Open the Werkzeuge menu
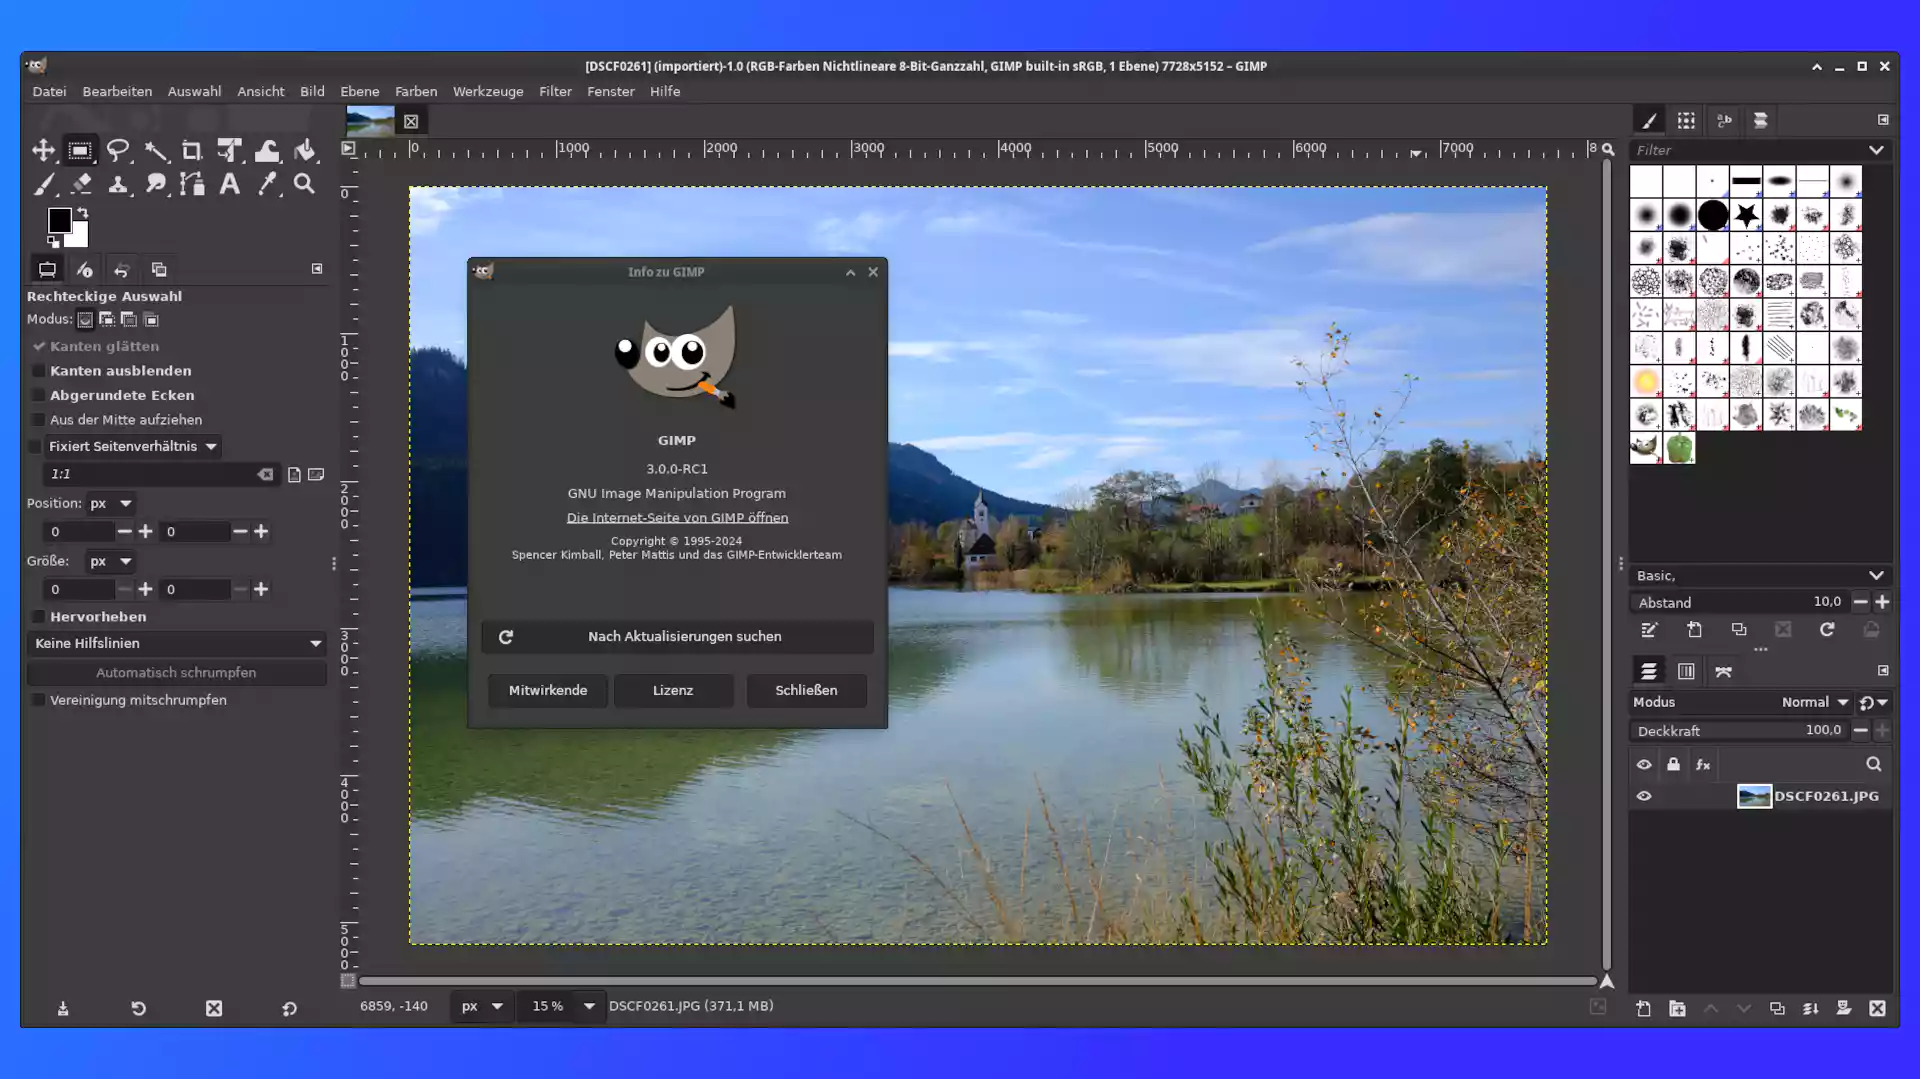1920x1079 pixels. [x=488, y=91]
